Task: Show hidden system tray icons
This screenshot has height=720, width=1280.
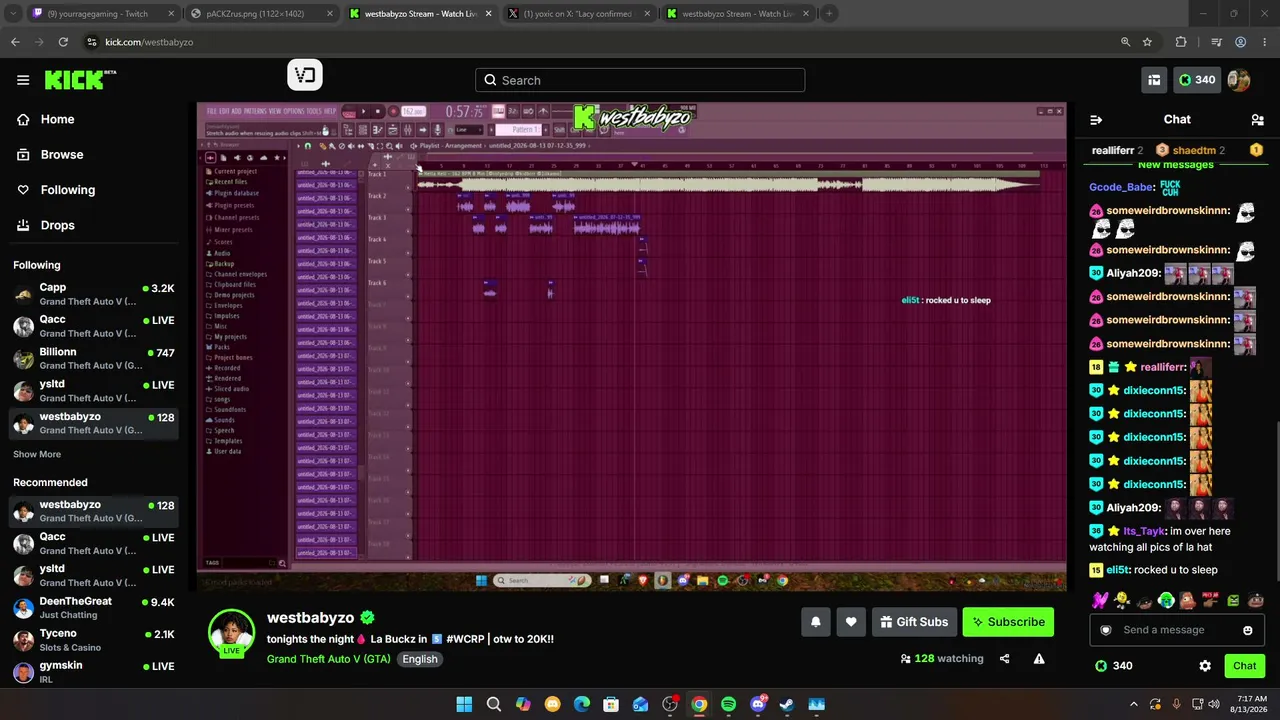Action: pyautogui.click(x=1132, y=704)
